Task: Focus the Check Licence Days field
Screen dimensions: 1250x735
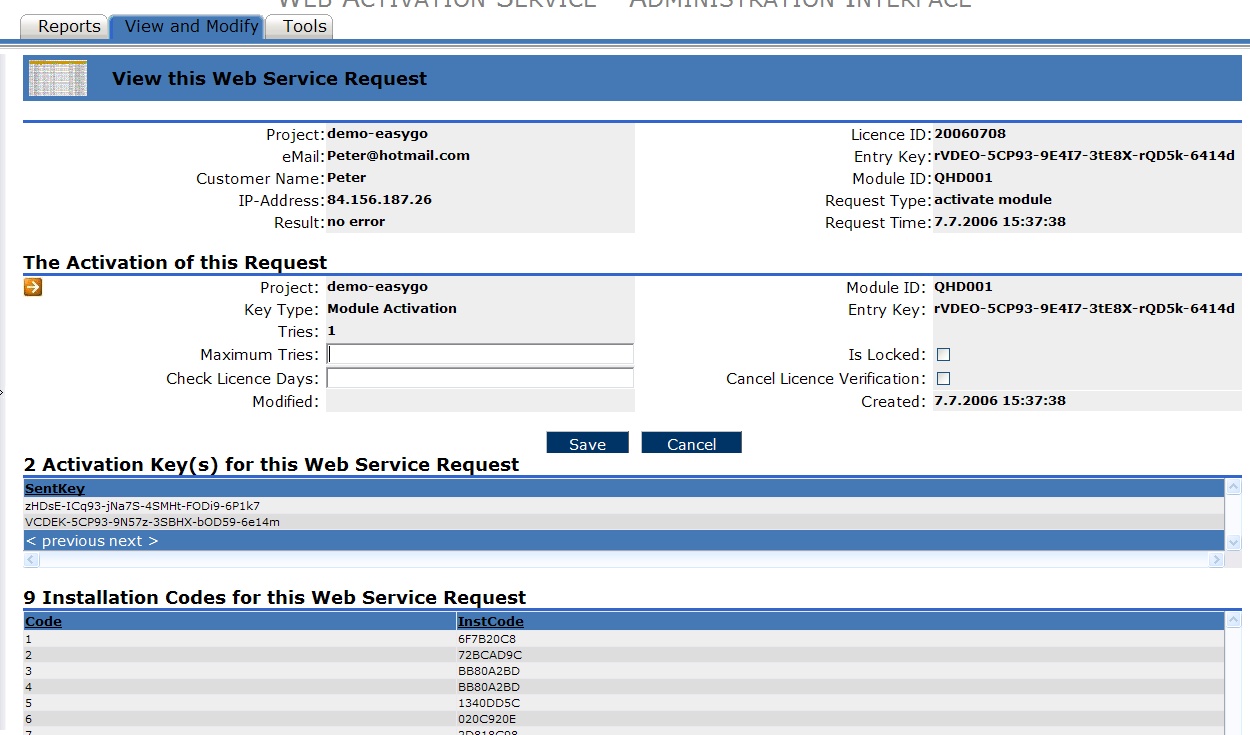Action: (x=480, y=378)
